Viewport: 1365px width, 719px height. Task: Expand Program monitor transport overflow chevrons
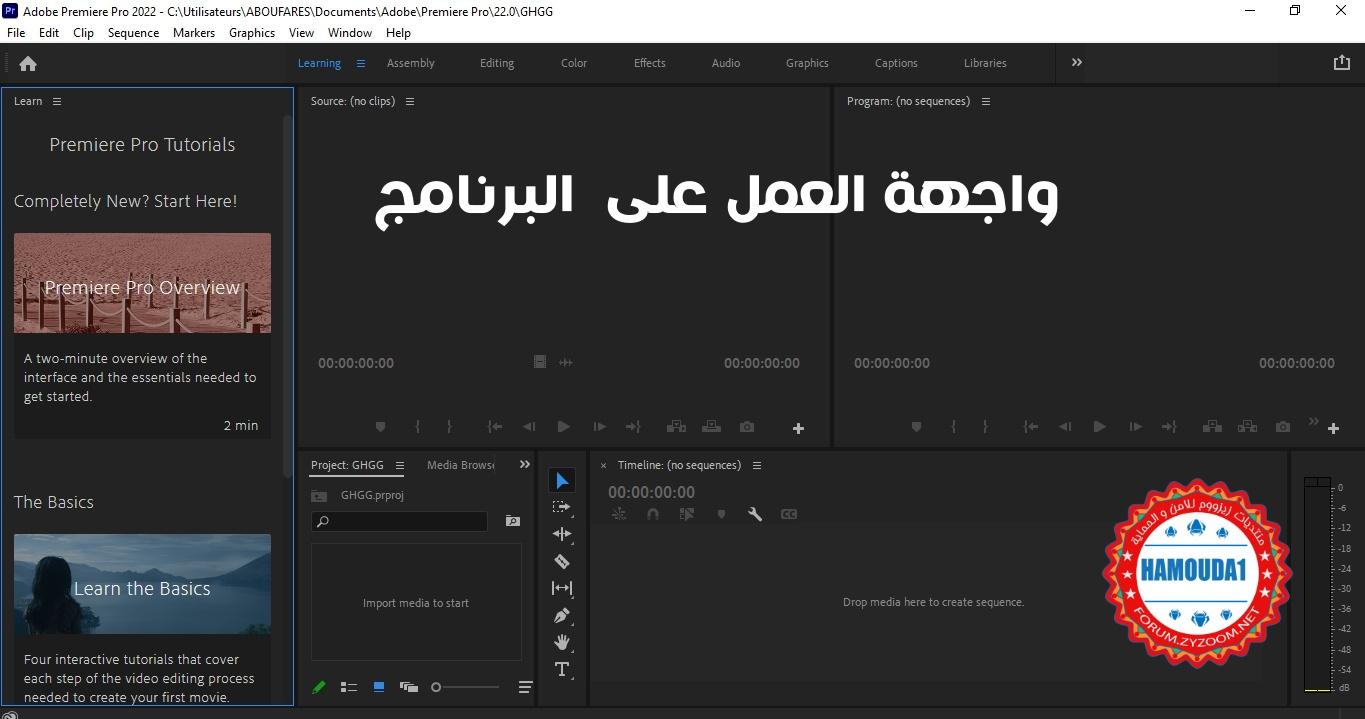(x=1314, y=421)
